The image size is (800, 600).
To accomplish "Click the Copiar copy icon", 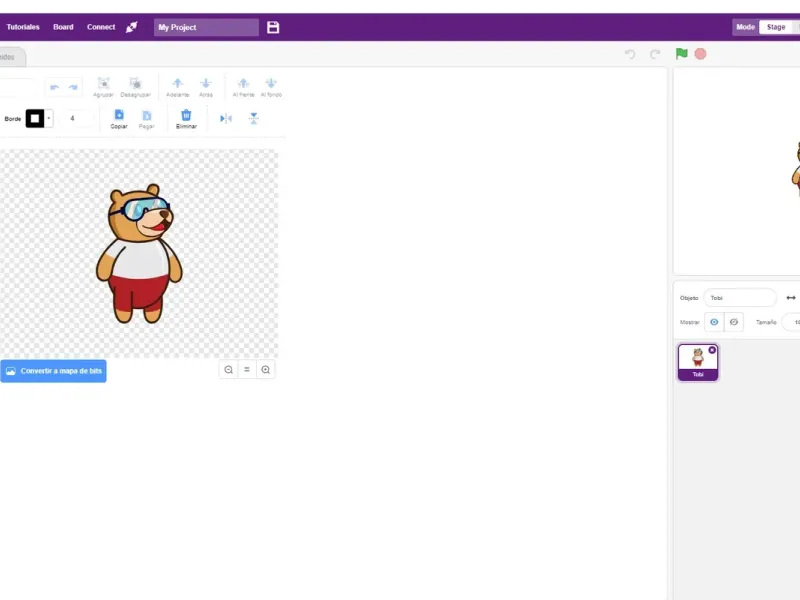I will 119,119.
